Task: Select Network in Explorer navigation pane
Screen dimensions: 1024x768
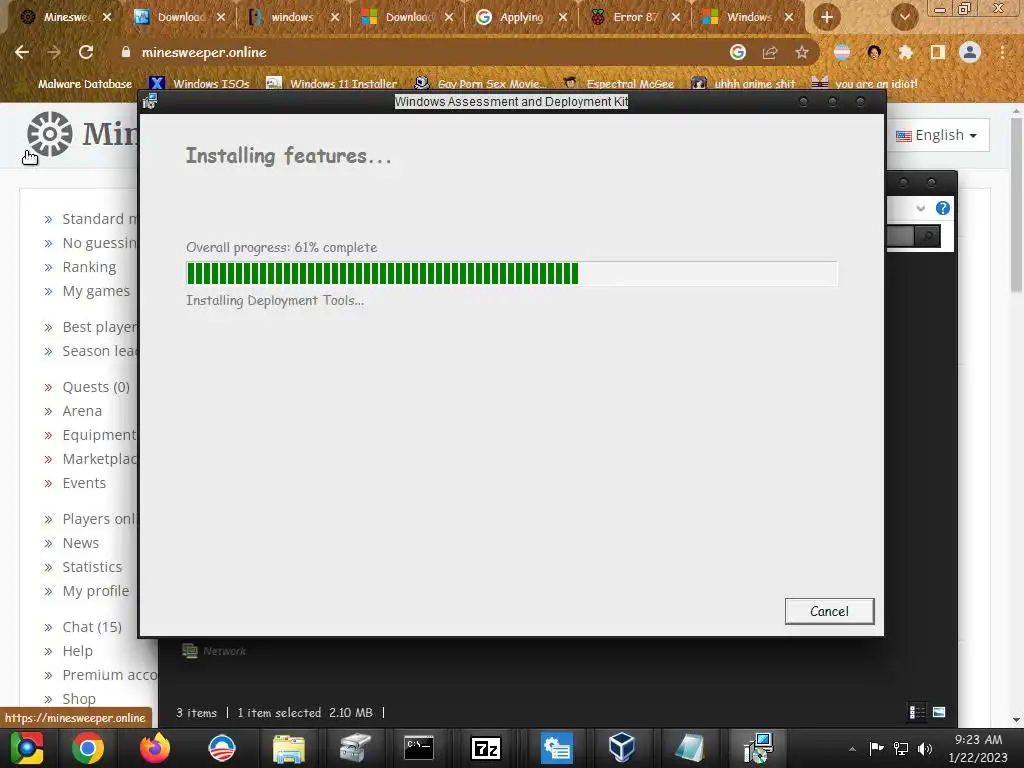Action: coord(214,651)
